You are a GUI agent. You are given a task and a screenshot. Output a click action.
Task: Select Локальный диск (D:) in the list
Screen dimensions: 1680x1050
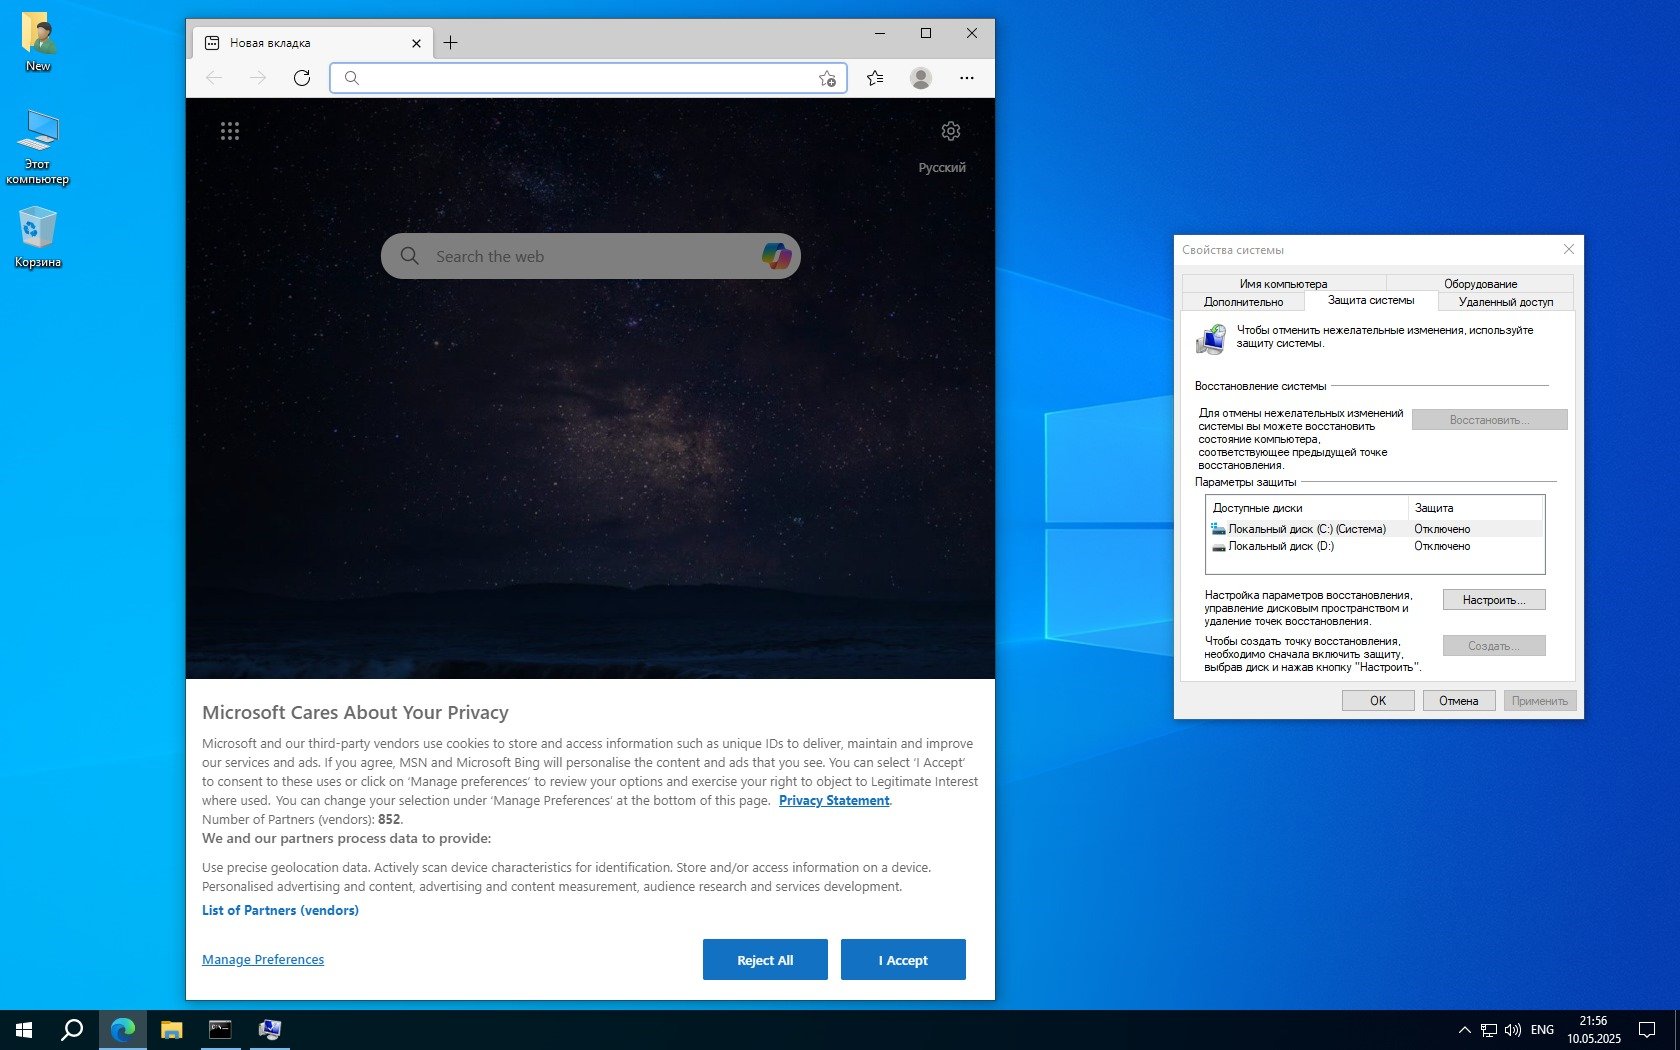[1280, 547]
